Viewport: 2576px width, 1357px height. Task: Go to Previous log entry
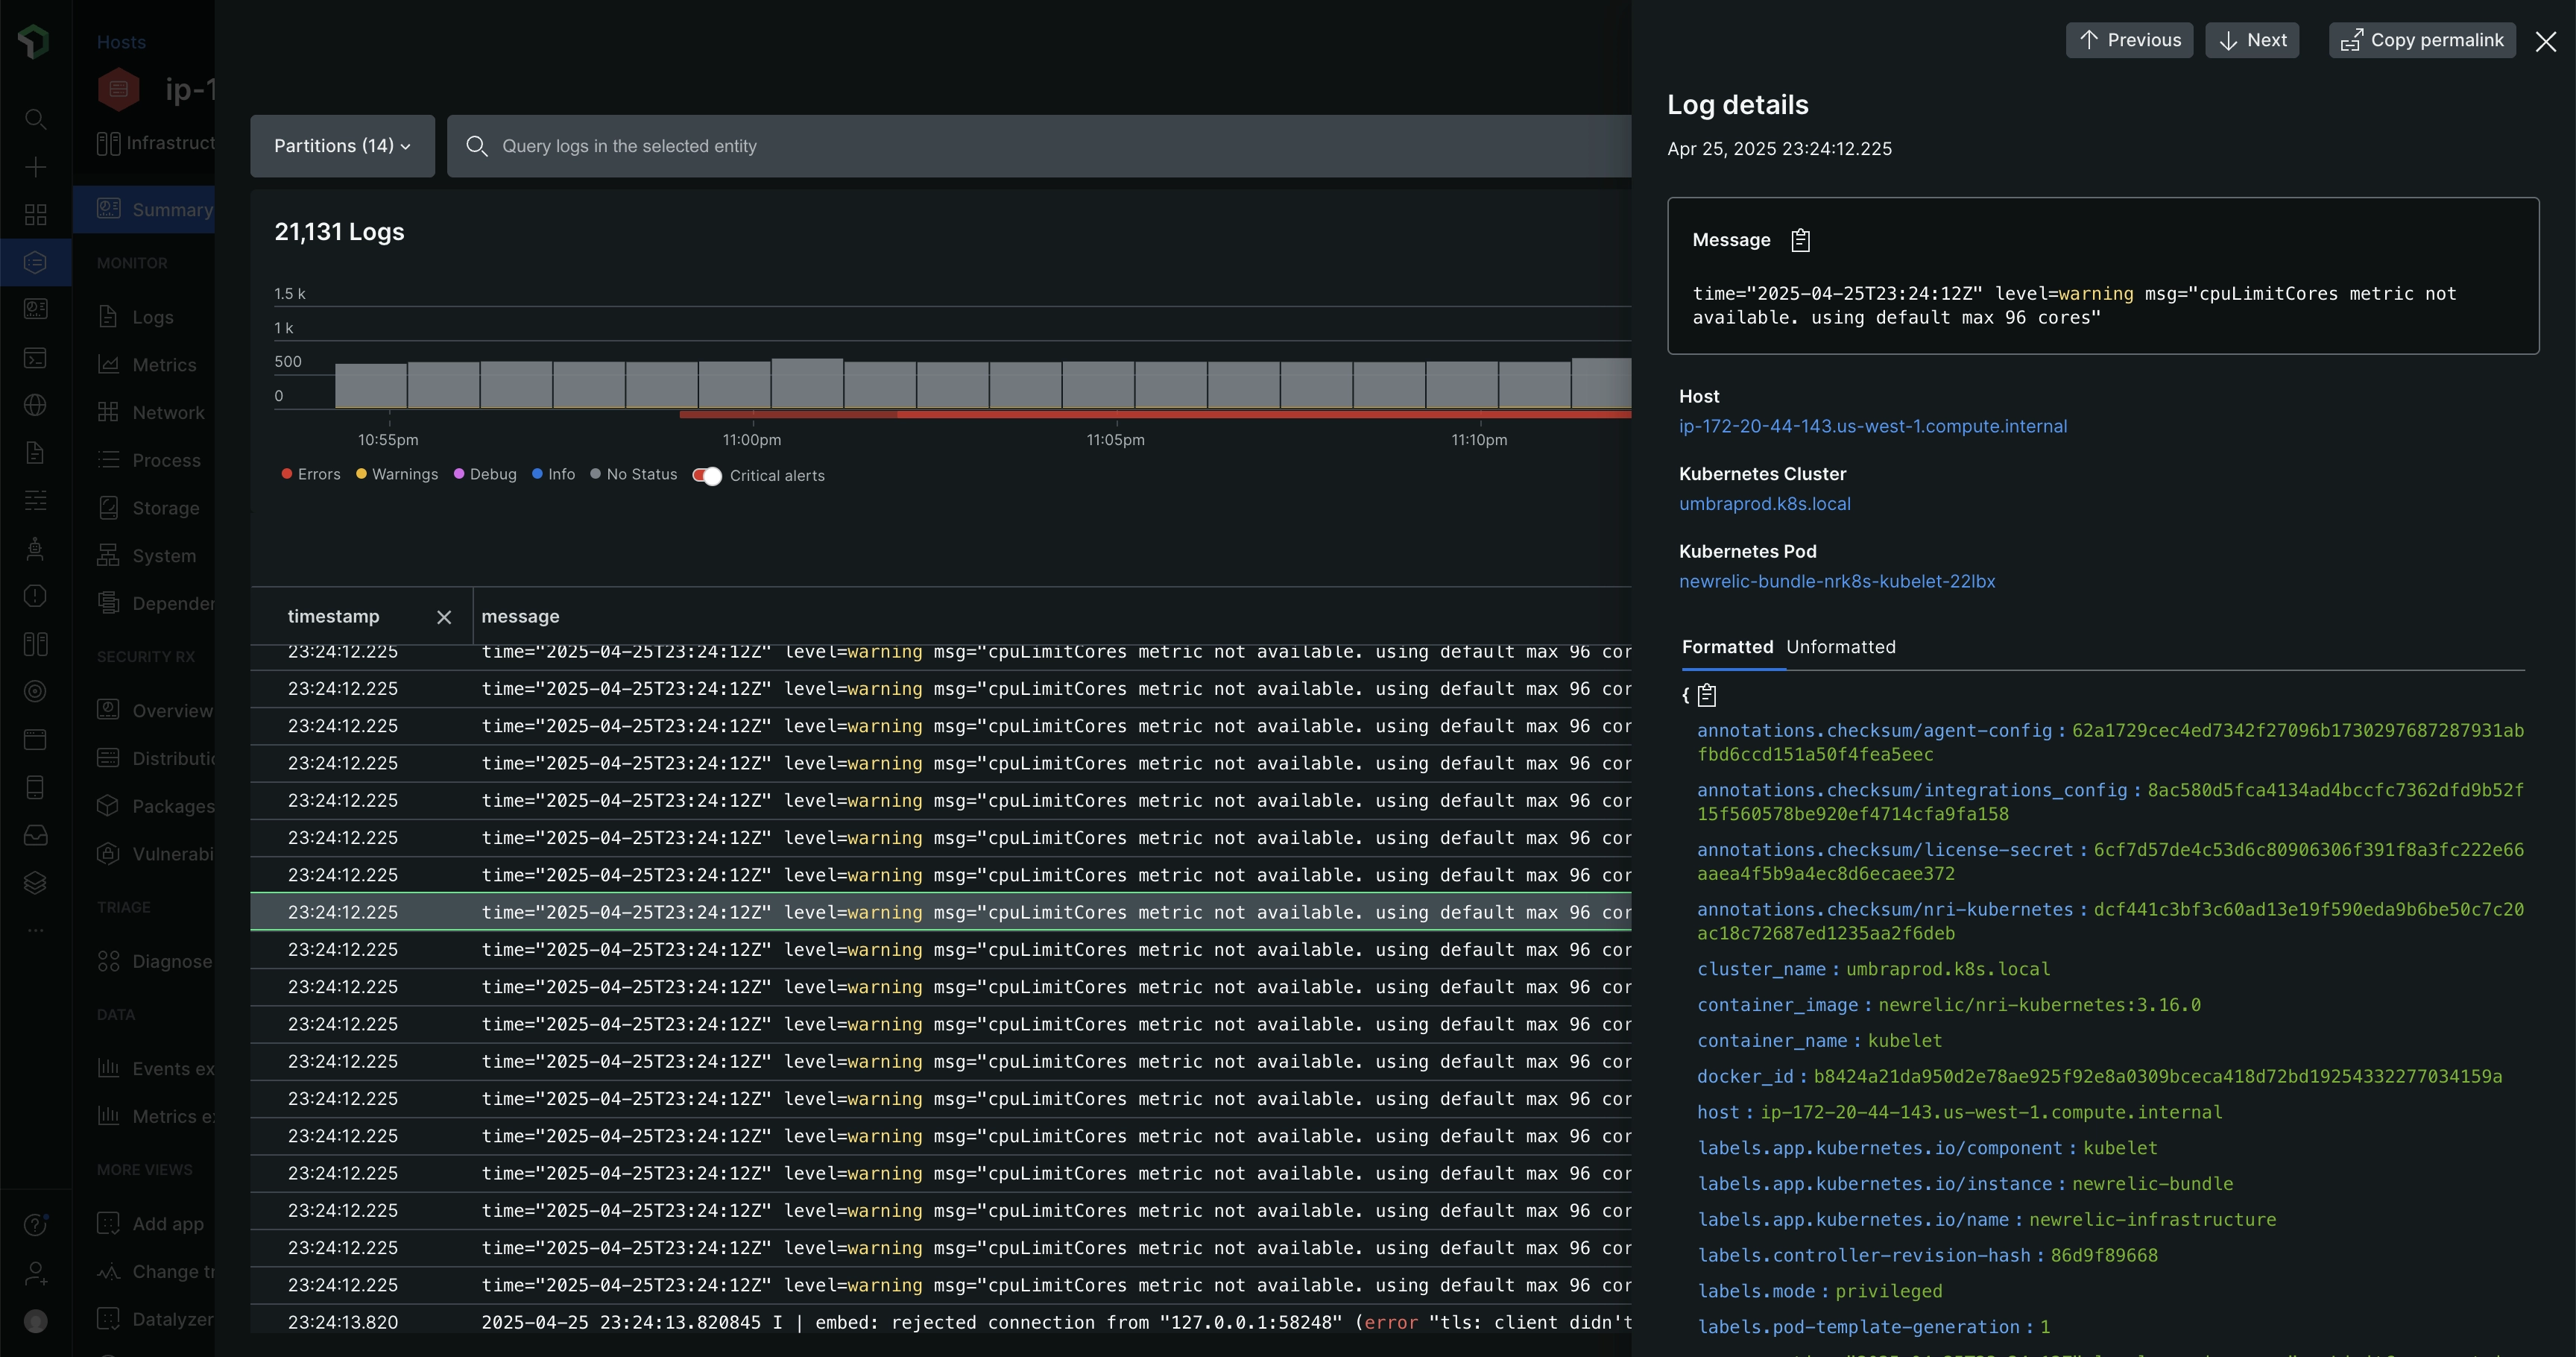point(2129,40)
